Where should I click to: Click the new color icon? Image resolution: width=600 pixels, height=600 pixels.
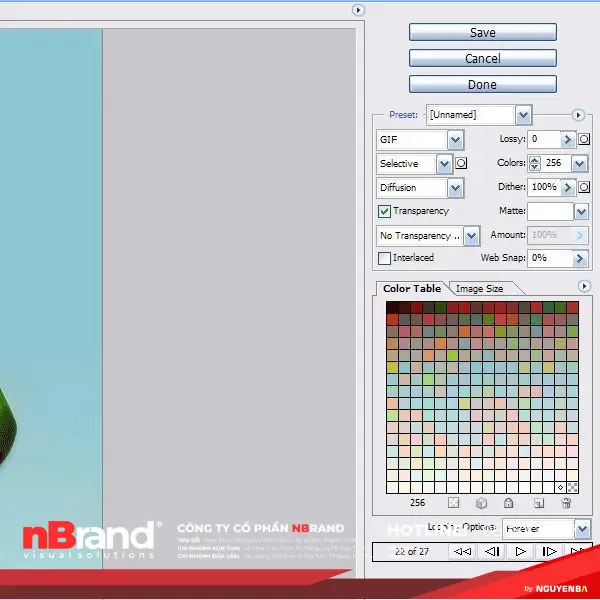coord(538,503)
